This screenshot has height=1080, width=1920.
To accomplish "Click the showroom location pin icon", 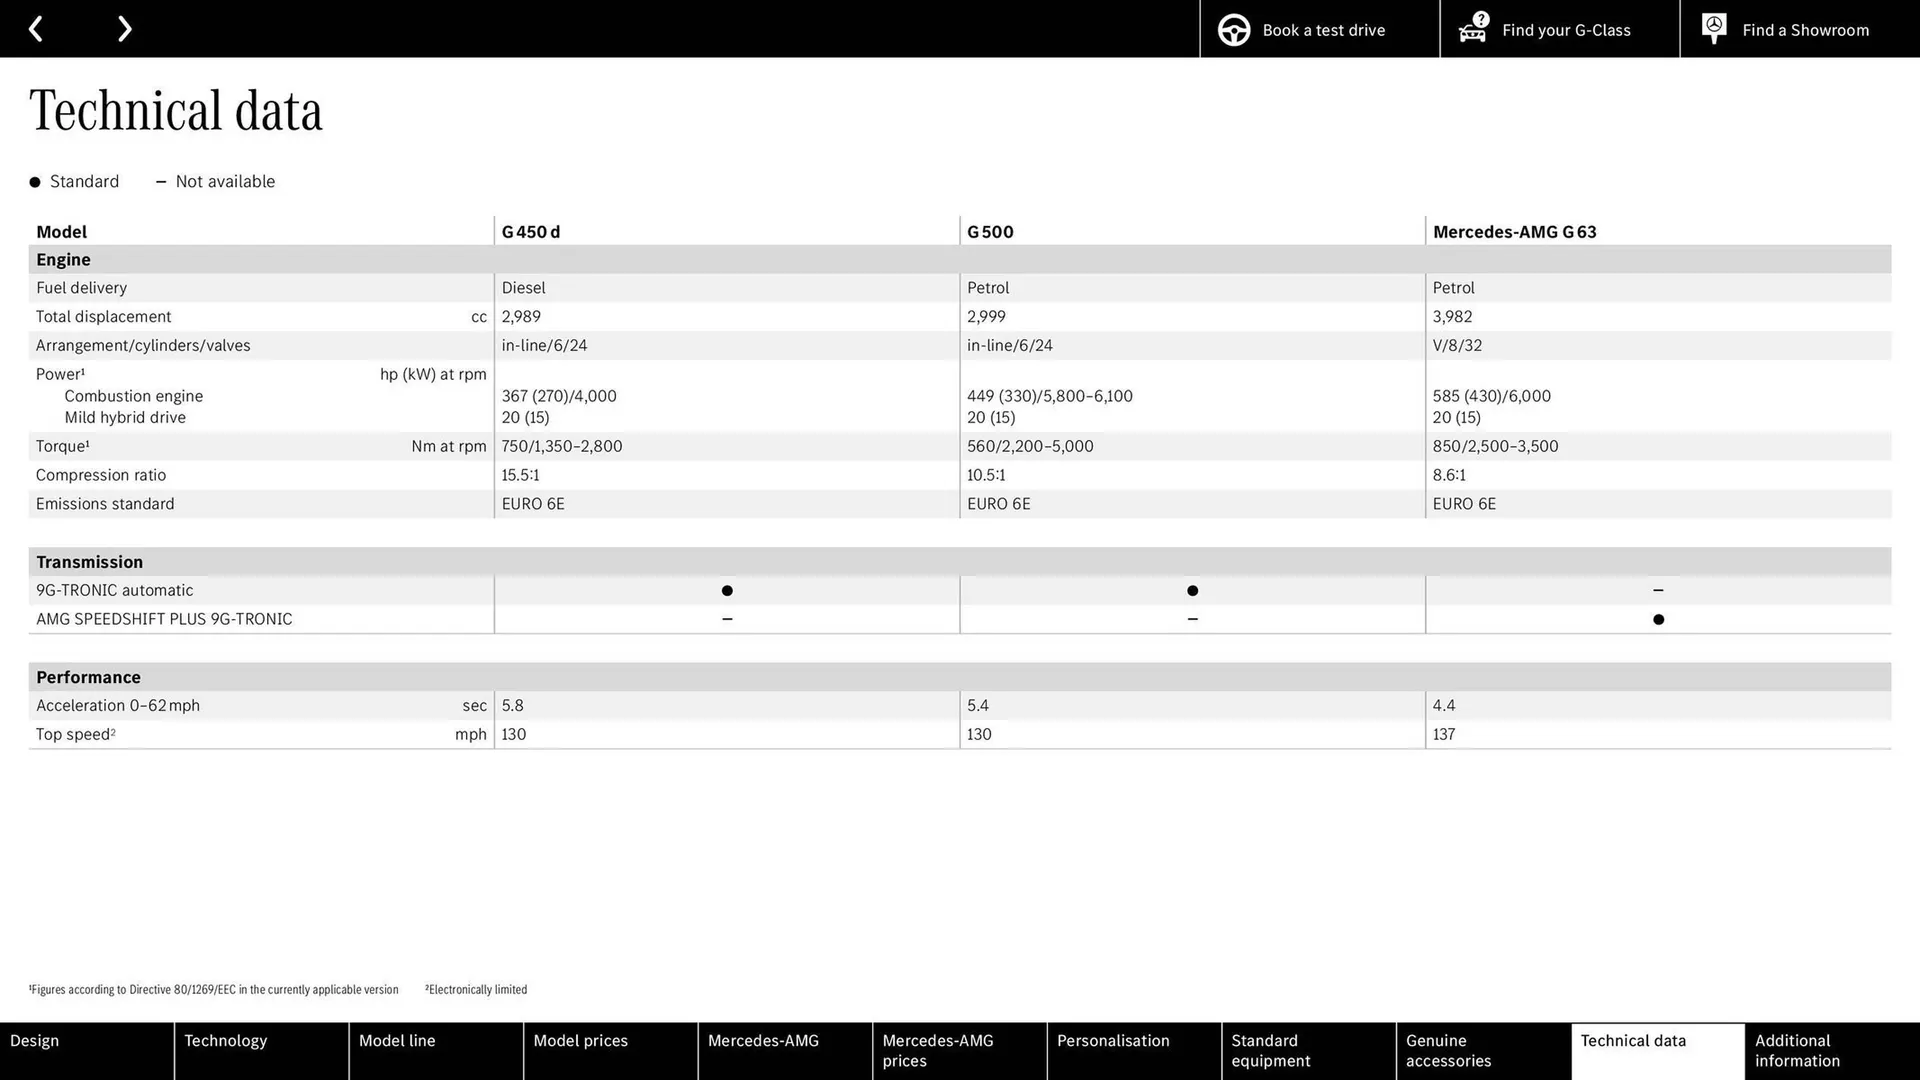I will click(x=1713, y=28).
